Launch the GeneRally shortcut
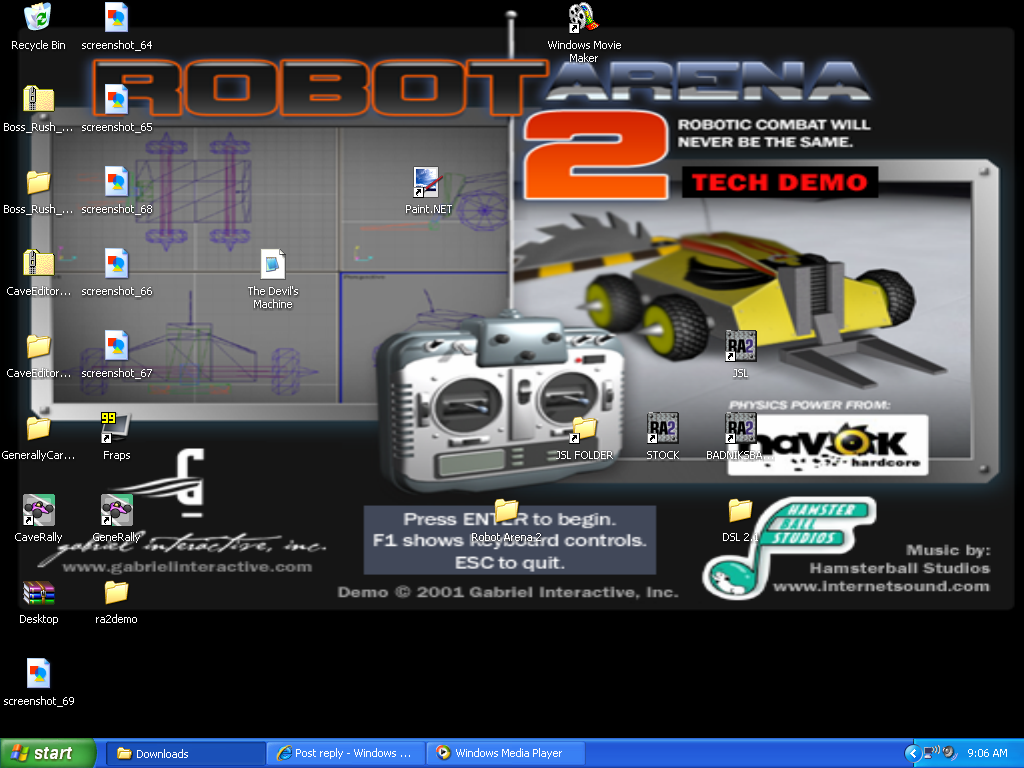Image resolution: width=1024 pixels, height=768 pixels. click(116, 509)
